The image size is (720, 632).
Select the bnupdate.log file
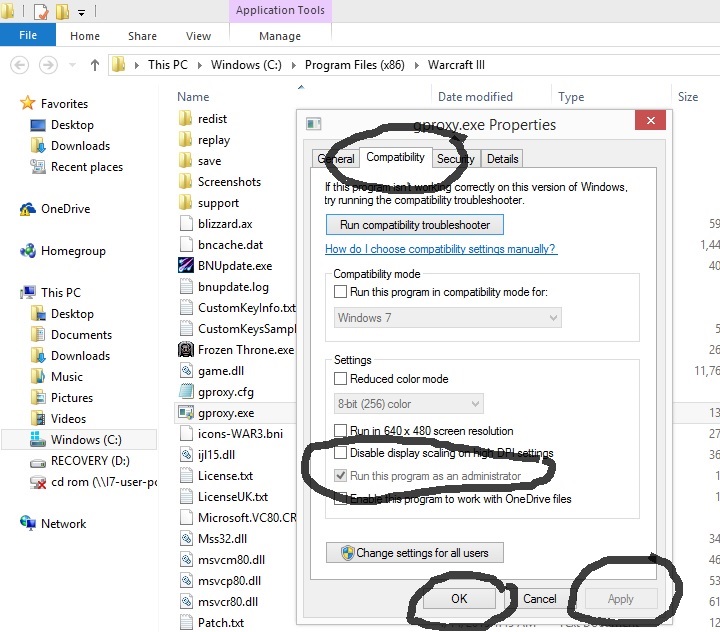[x=233, y=287]
